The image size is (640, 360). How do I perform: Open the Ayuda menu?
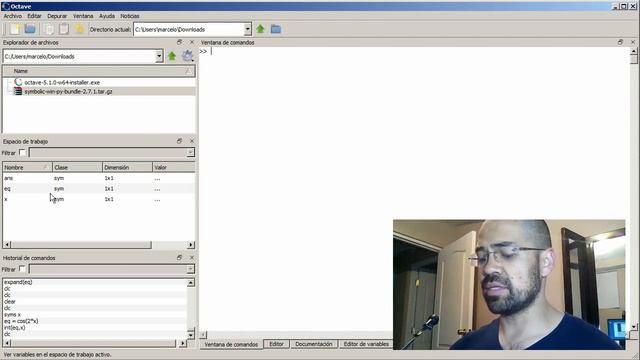pyautogui.click(x=107, y=16)
